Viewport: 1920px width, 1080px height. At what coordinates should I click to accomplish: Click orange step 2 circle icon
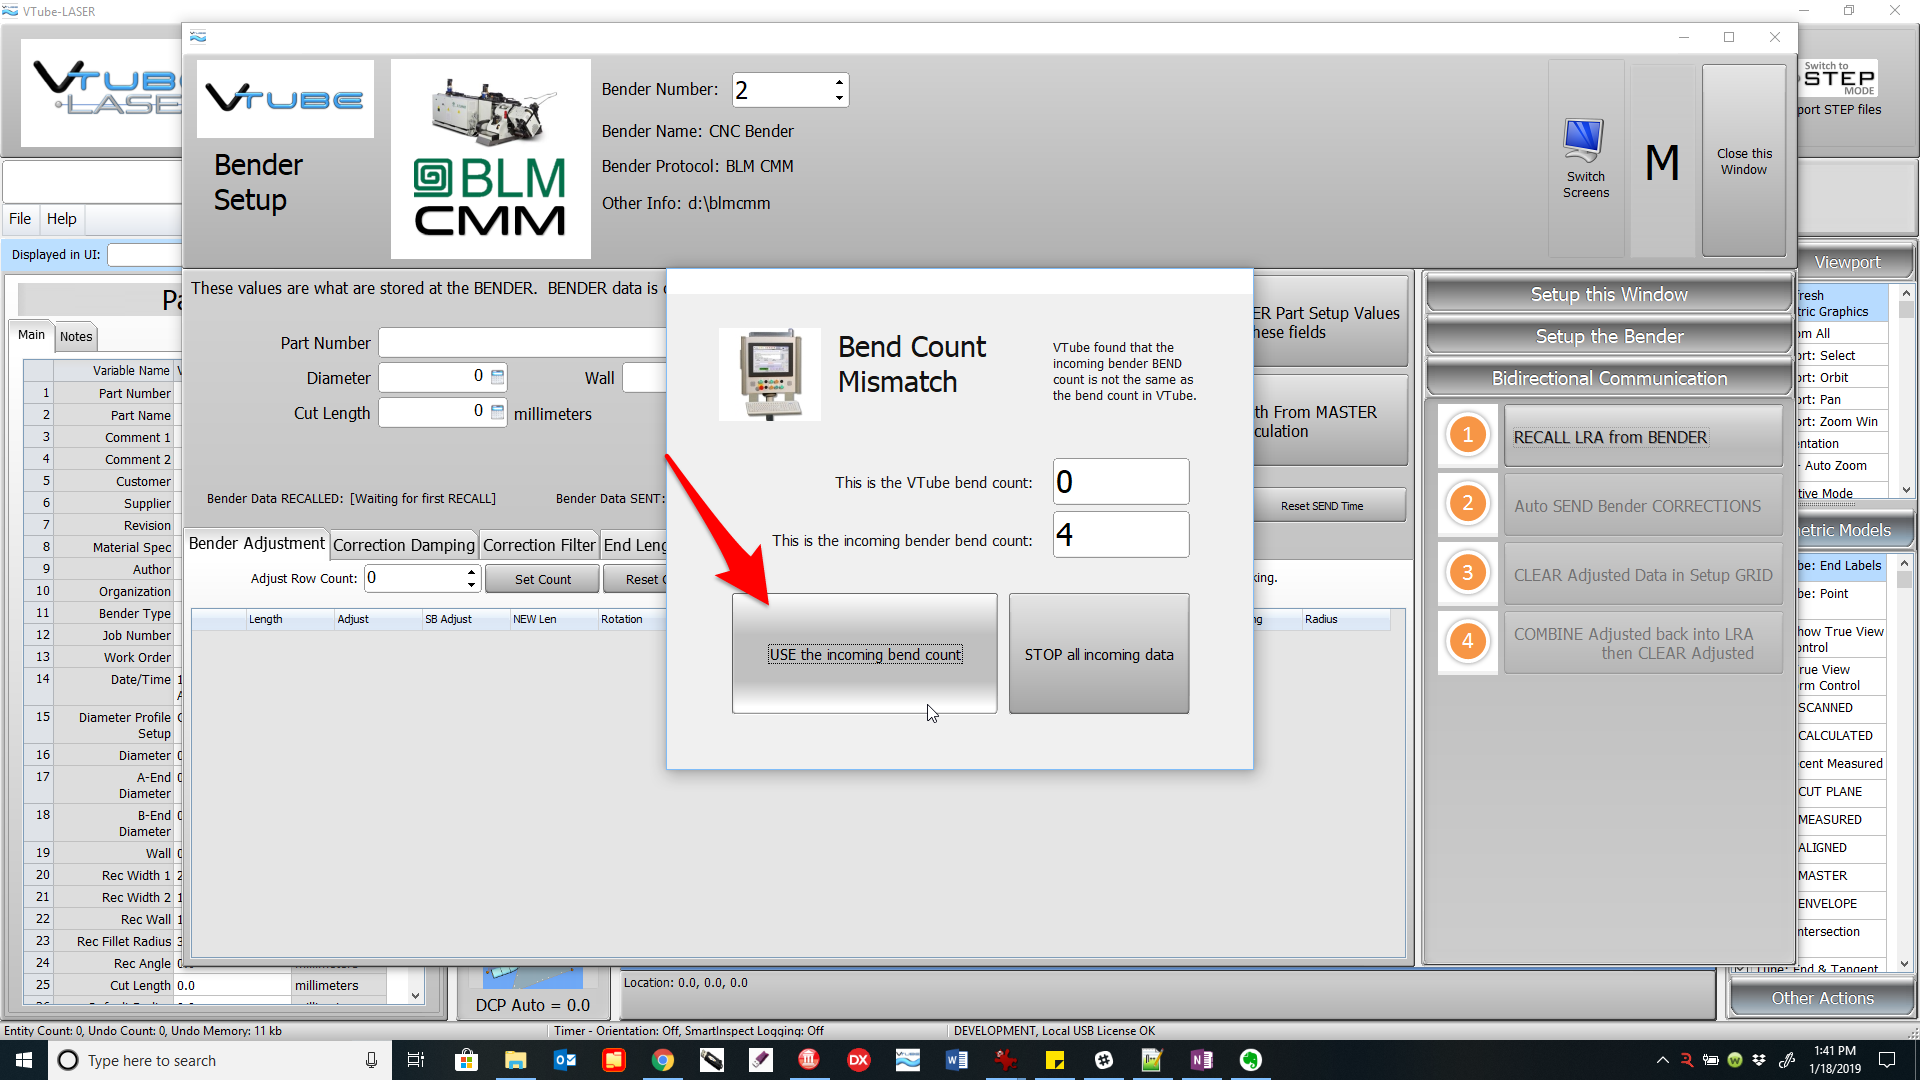[1467, 504]
